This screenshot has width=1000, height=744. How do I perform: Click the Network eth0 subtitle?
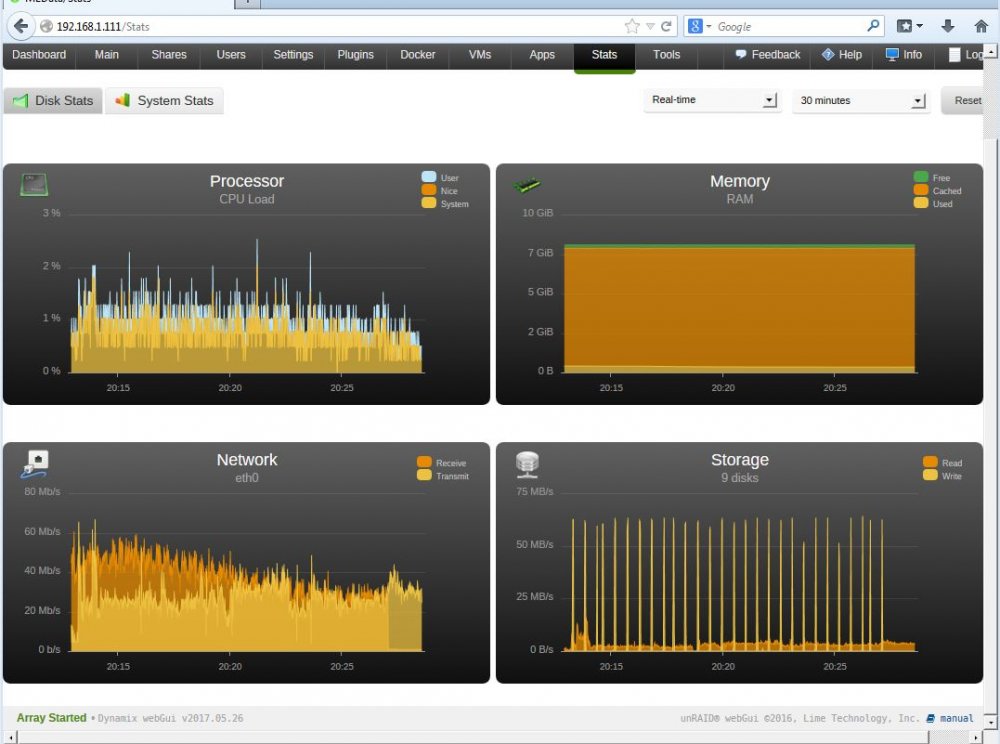click(x=247, y=478)
